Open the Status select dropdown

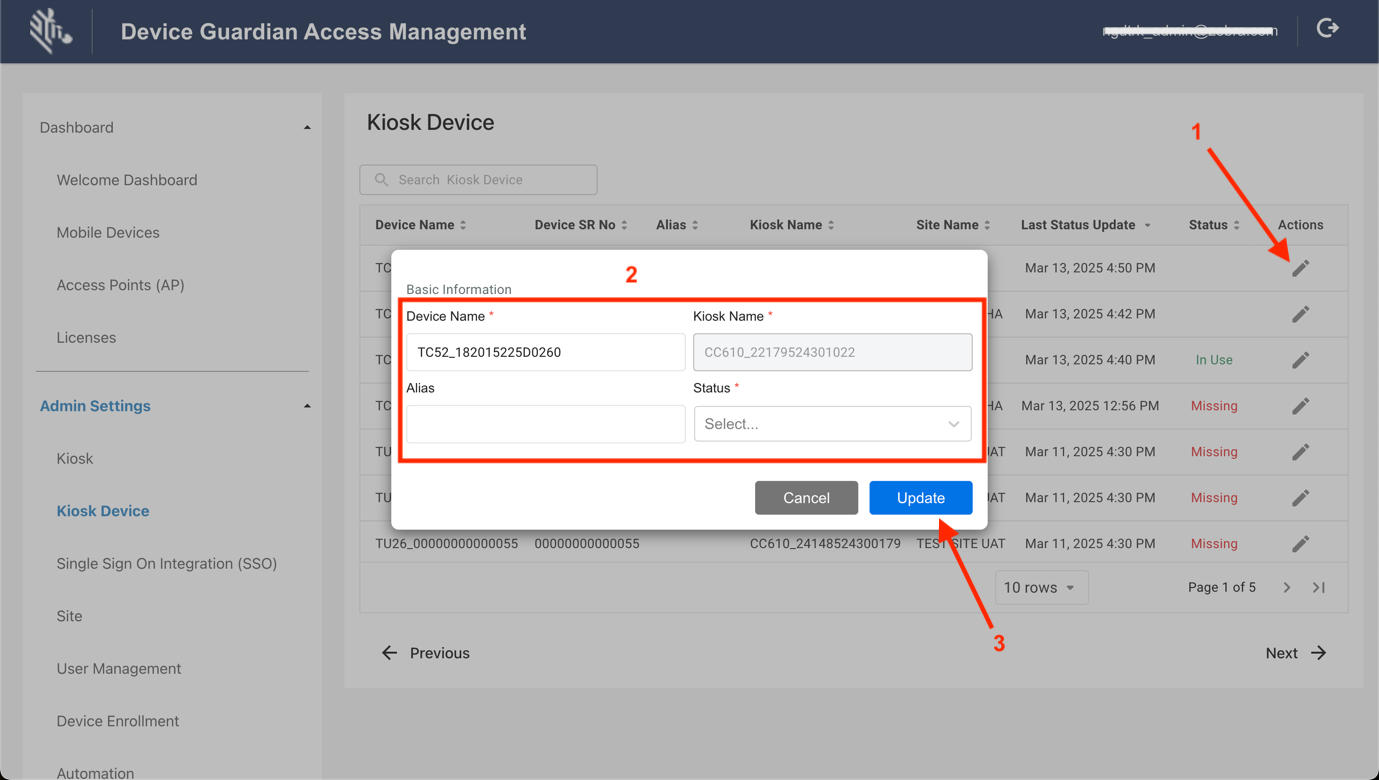pos(832,424)
